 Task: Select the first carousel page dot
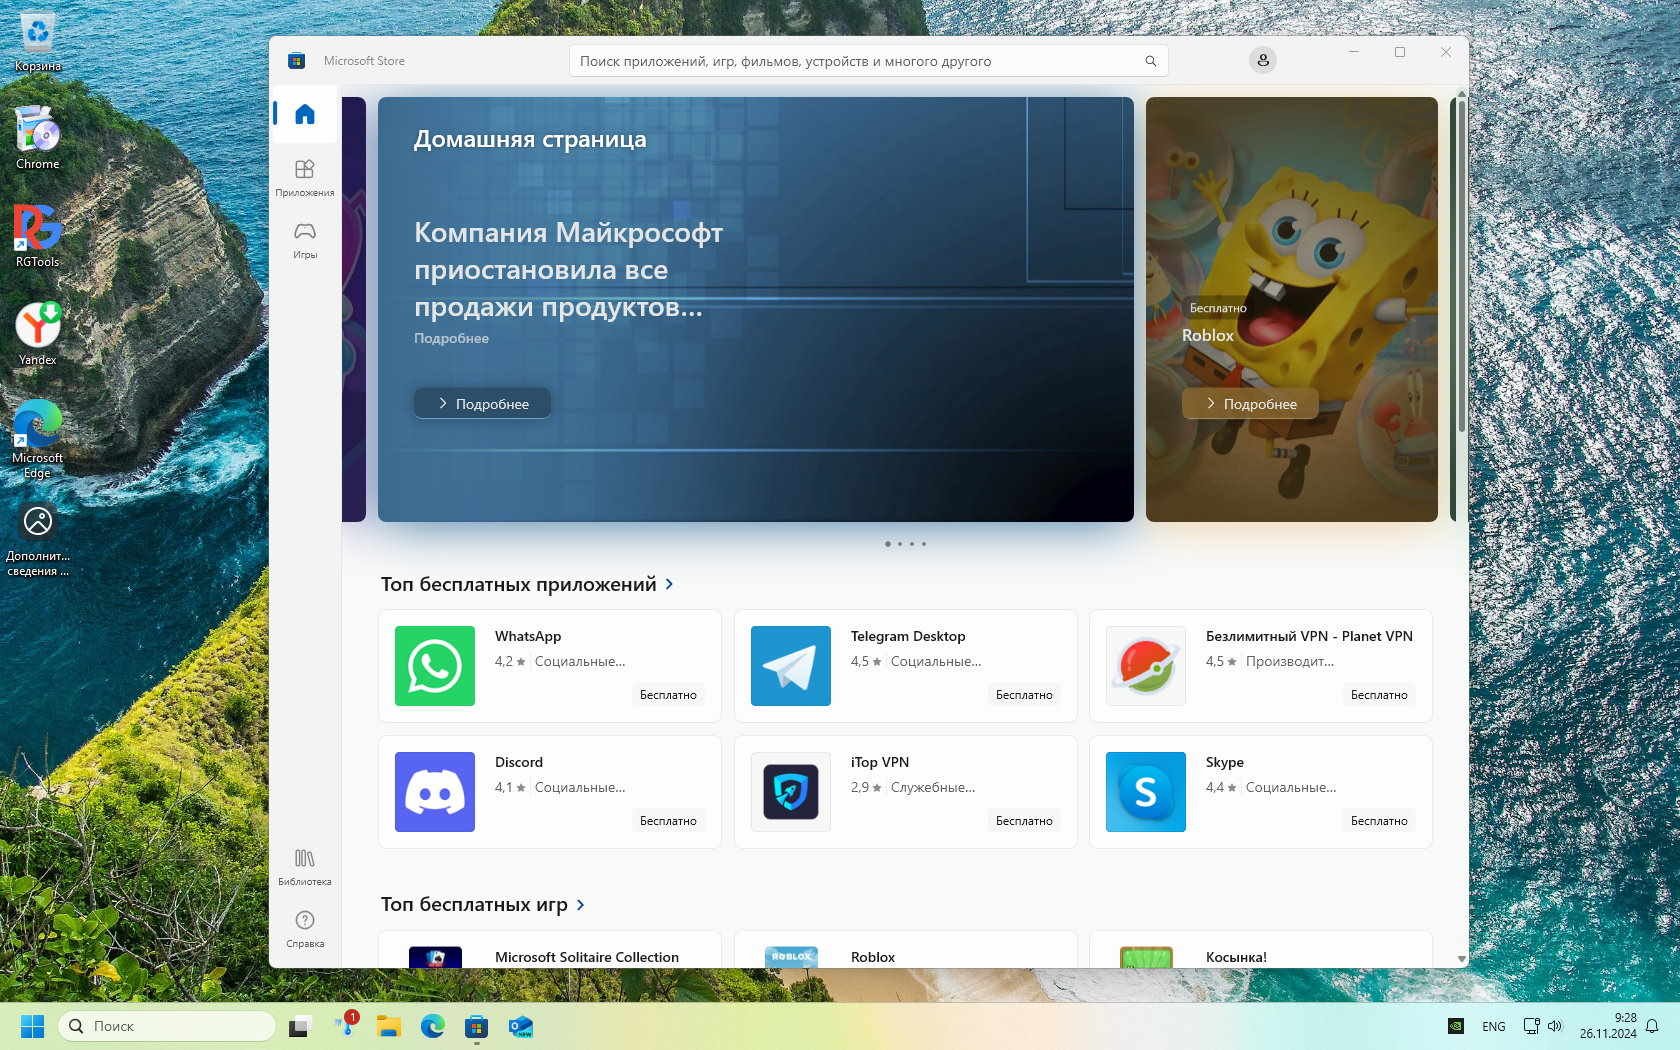(x=888, y=544)
